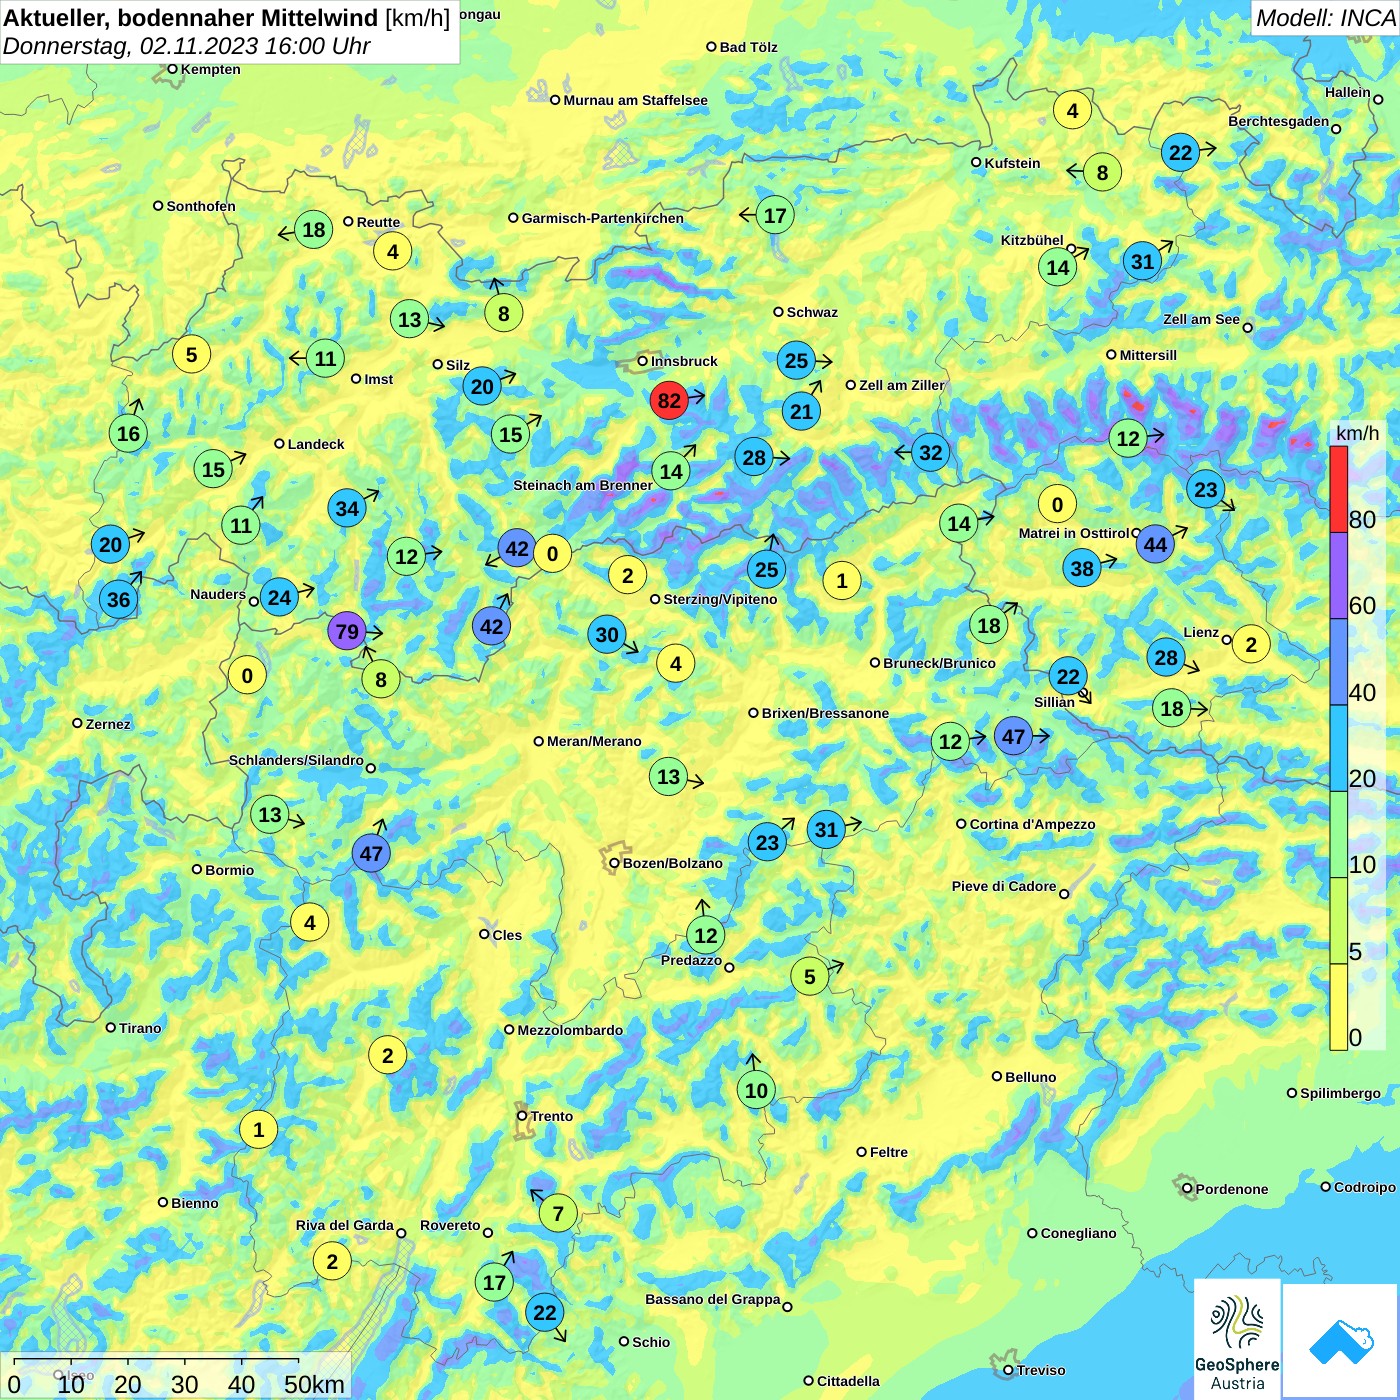
Task: Click the 21 km/h marker near Zell am Ziller
Action: tap(801, 411)
